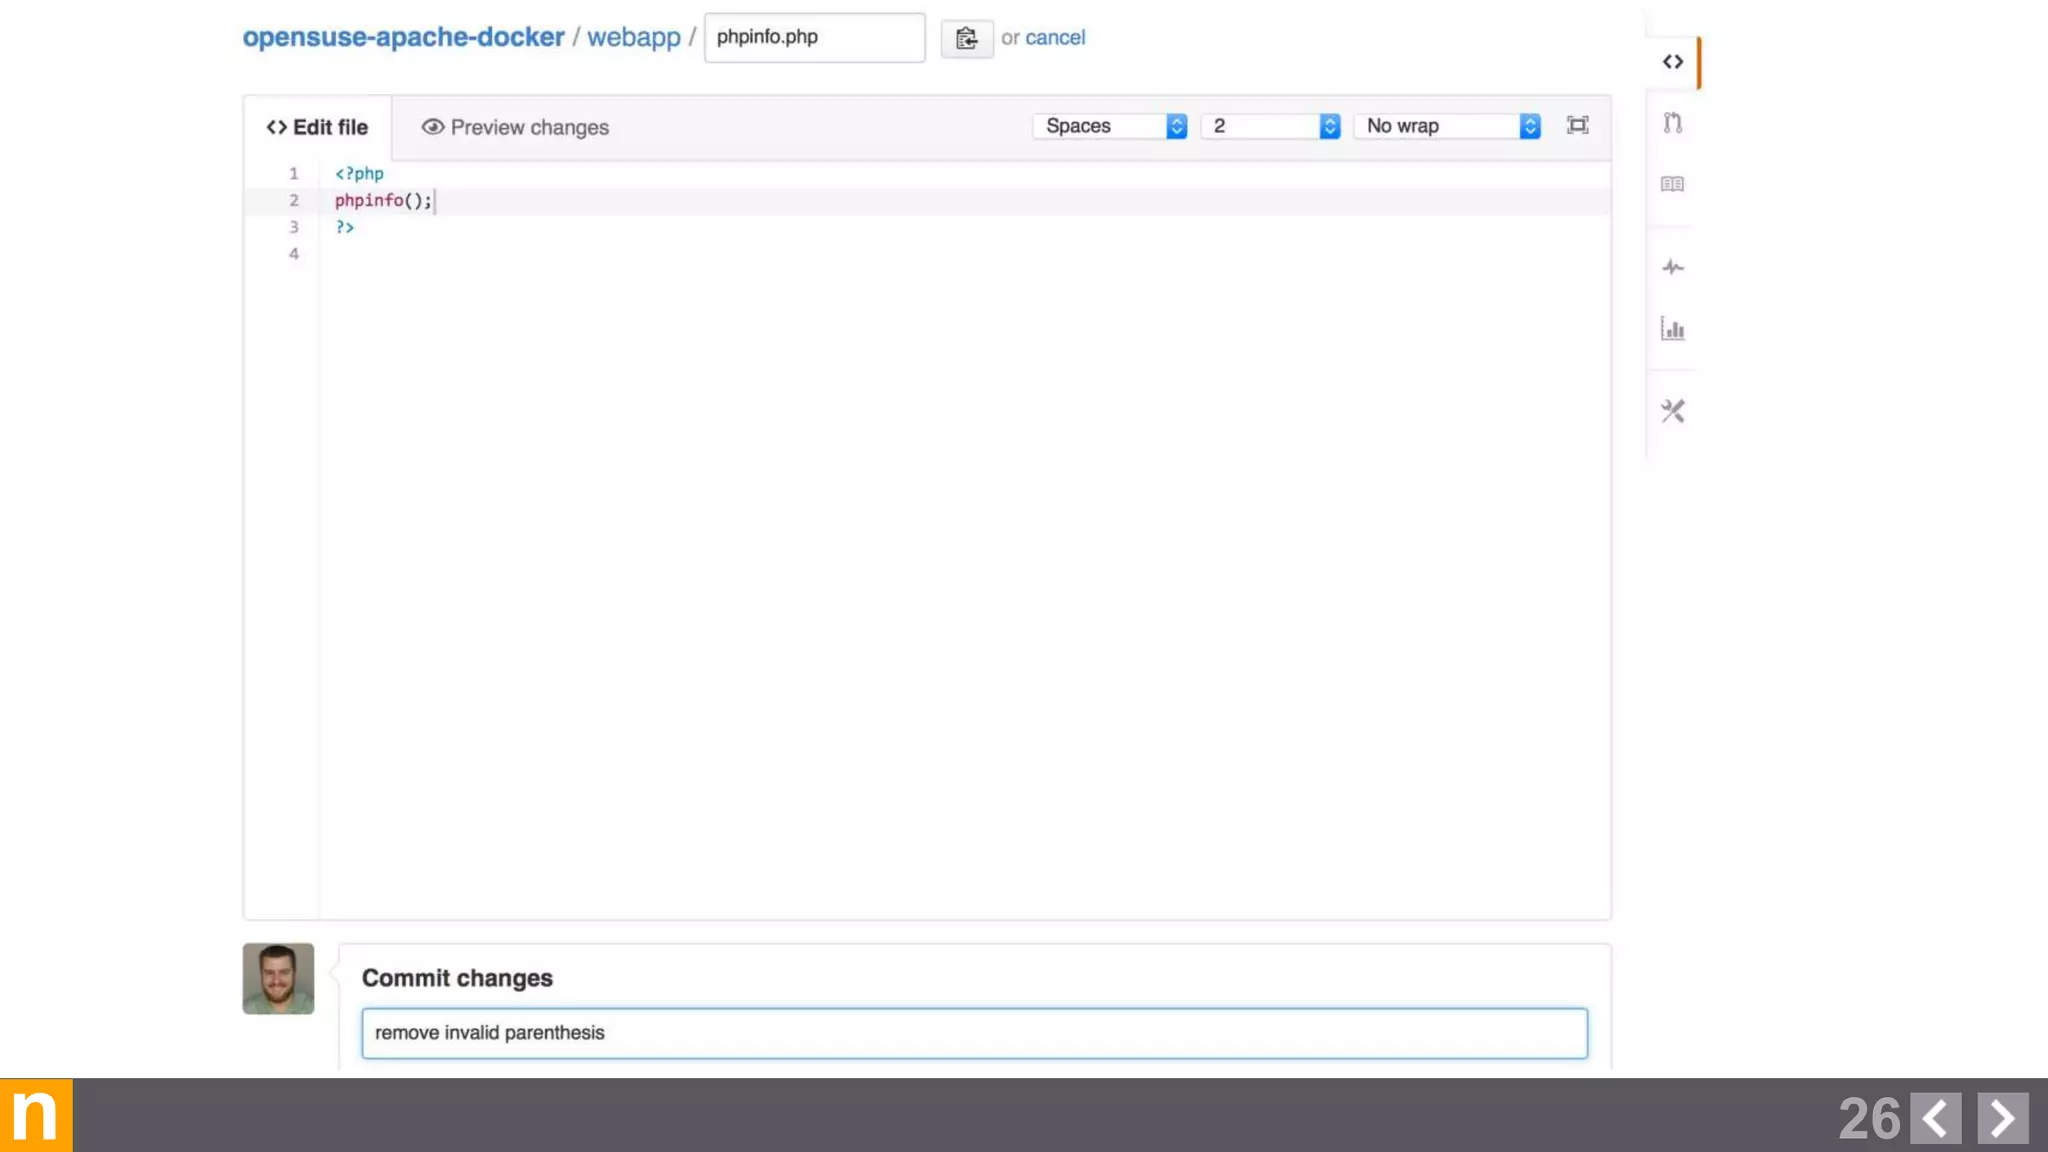Screen dimensions: 2048x1152
Task: Click the commit message input field
Action: click(x=974, y=1033)
